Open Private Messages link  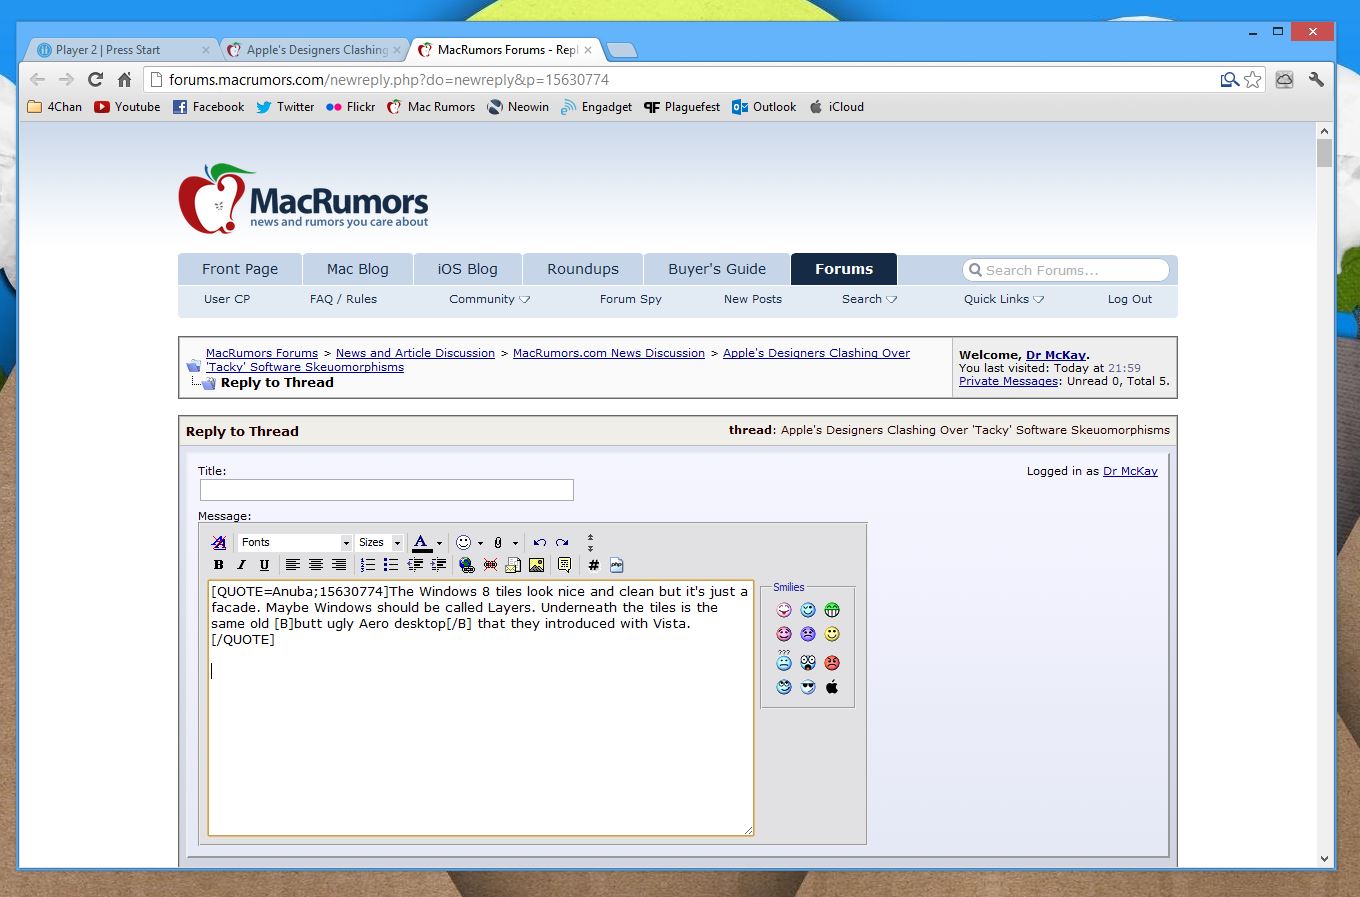click(x=1008, y=381)
